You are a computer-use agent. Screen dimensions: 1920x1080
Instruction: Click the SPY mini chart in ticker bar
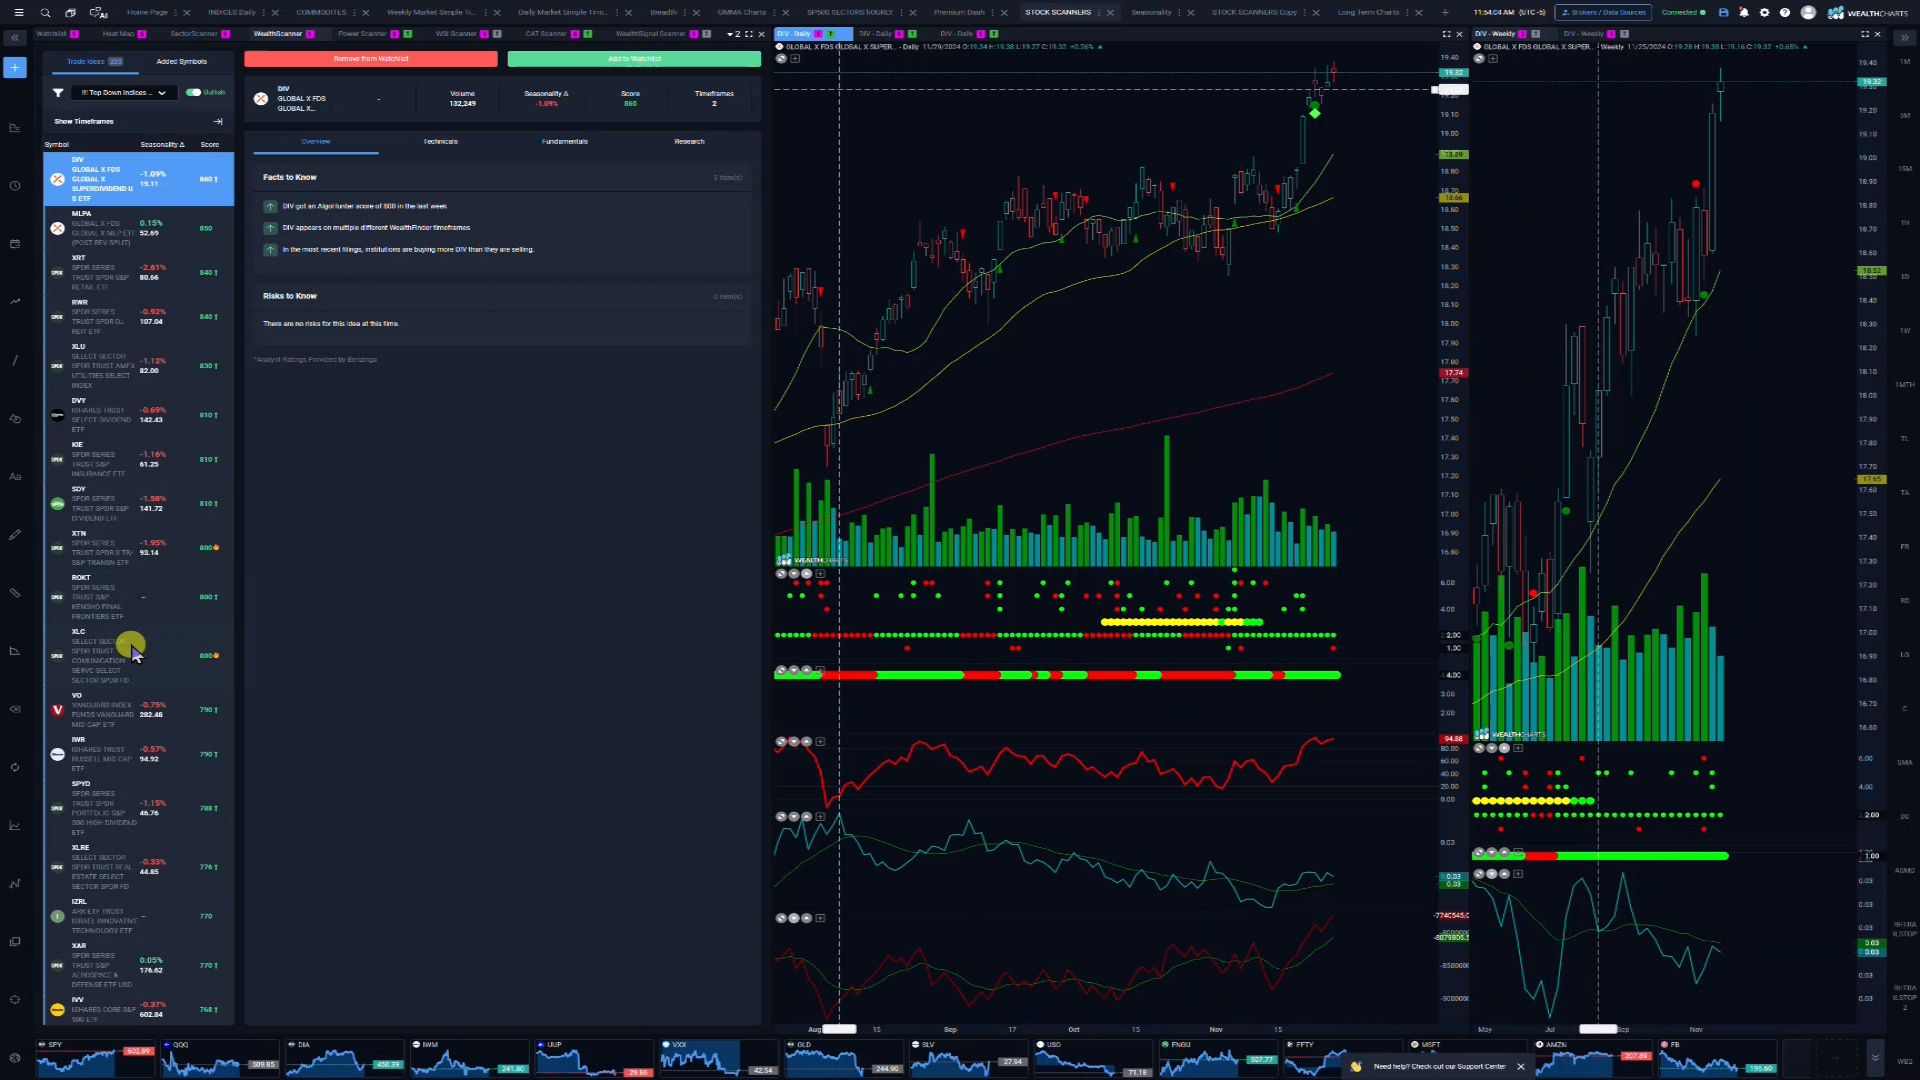pyautogui.click(x=95, y=1058)
